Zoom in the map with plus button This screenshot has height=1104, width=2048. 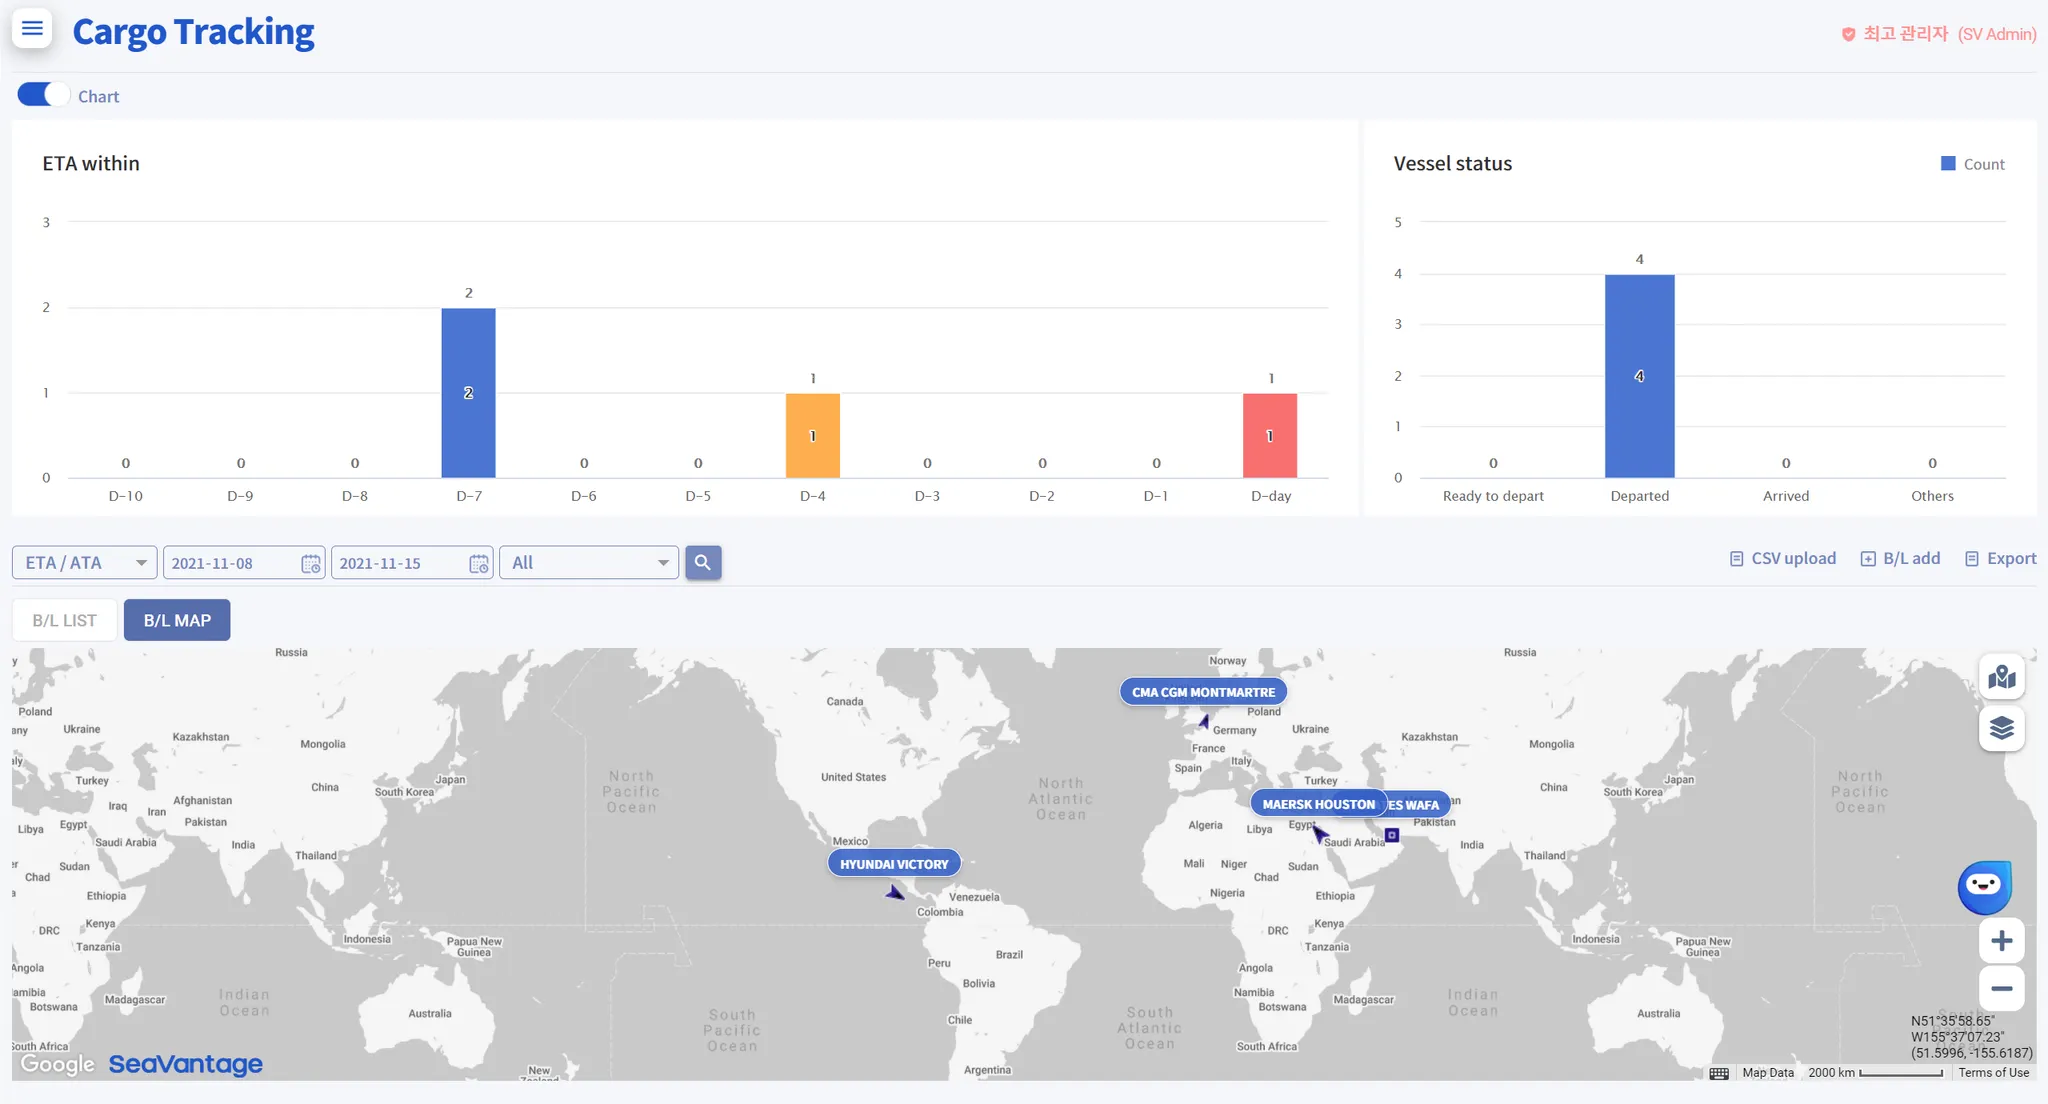[2001, 941]
